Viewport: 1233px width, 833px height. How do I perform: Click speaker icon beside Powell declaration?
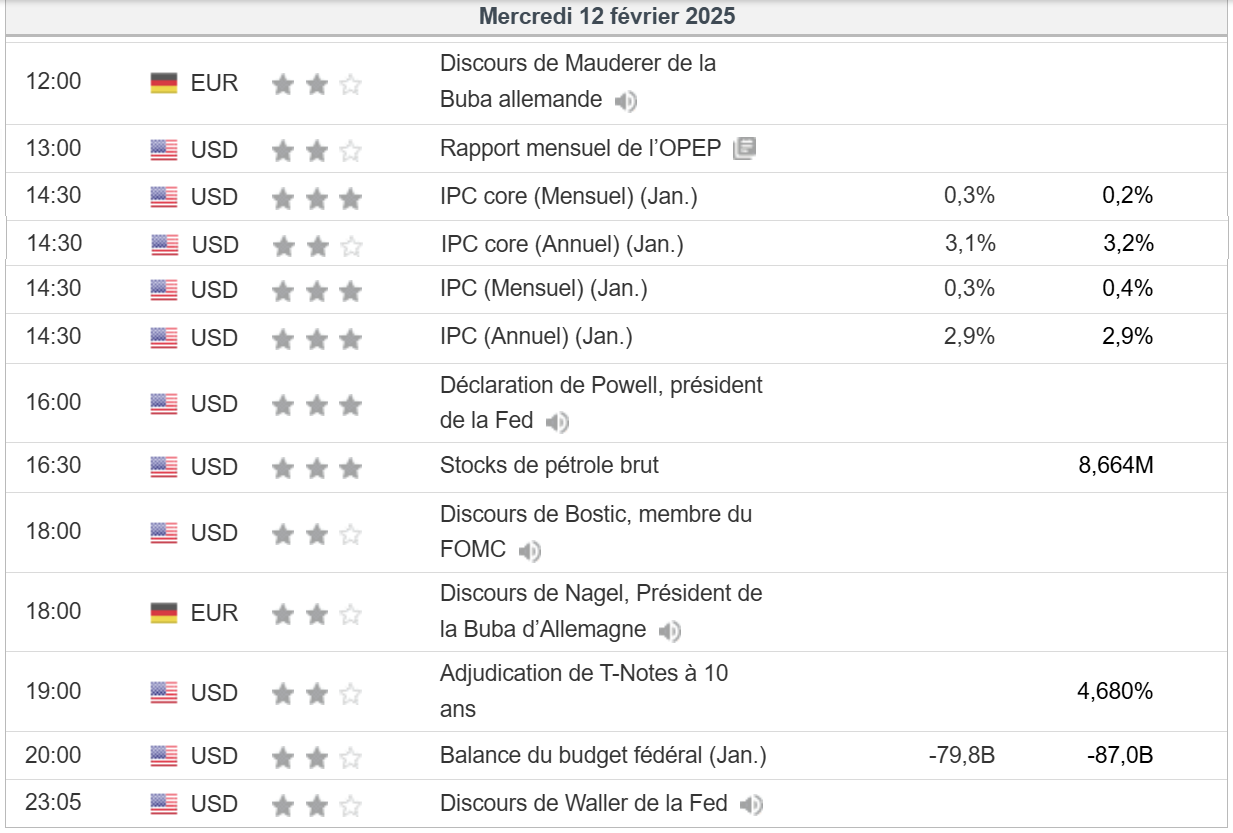point(557,422)
